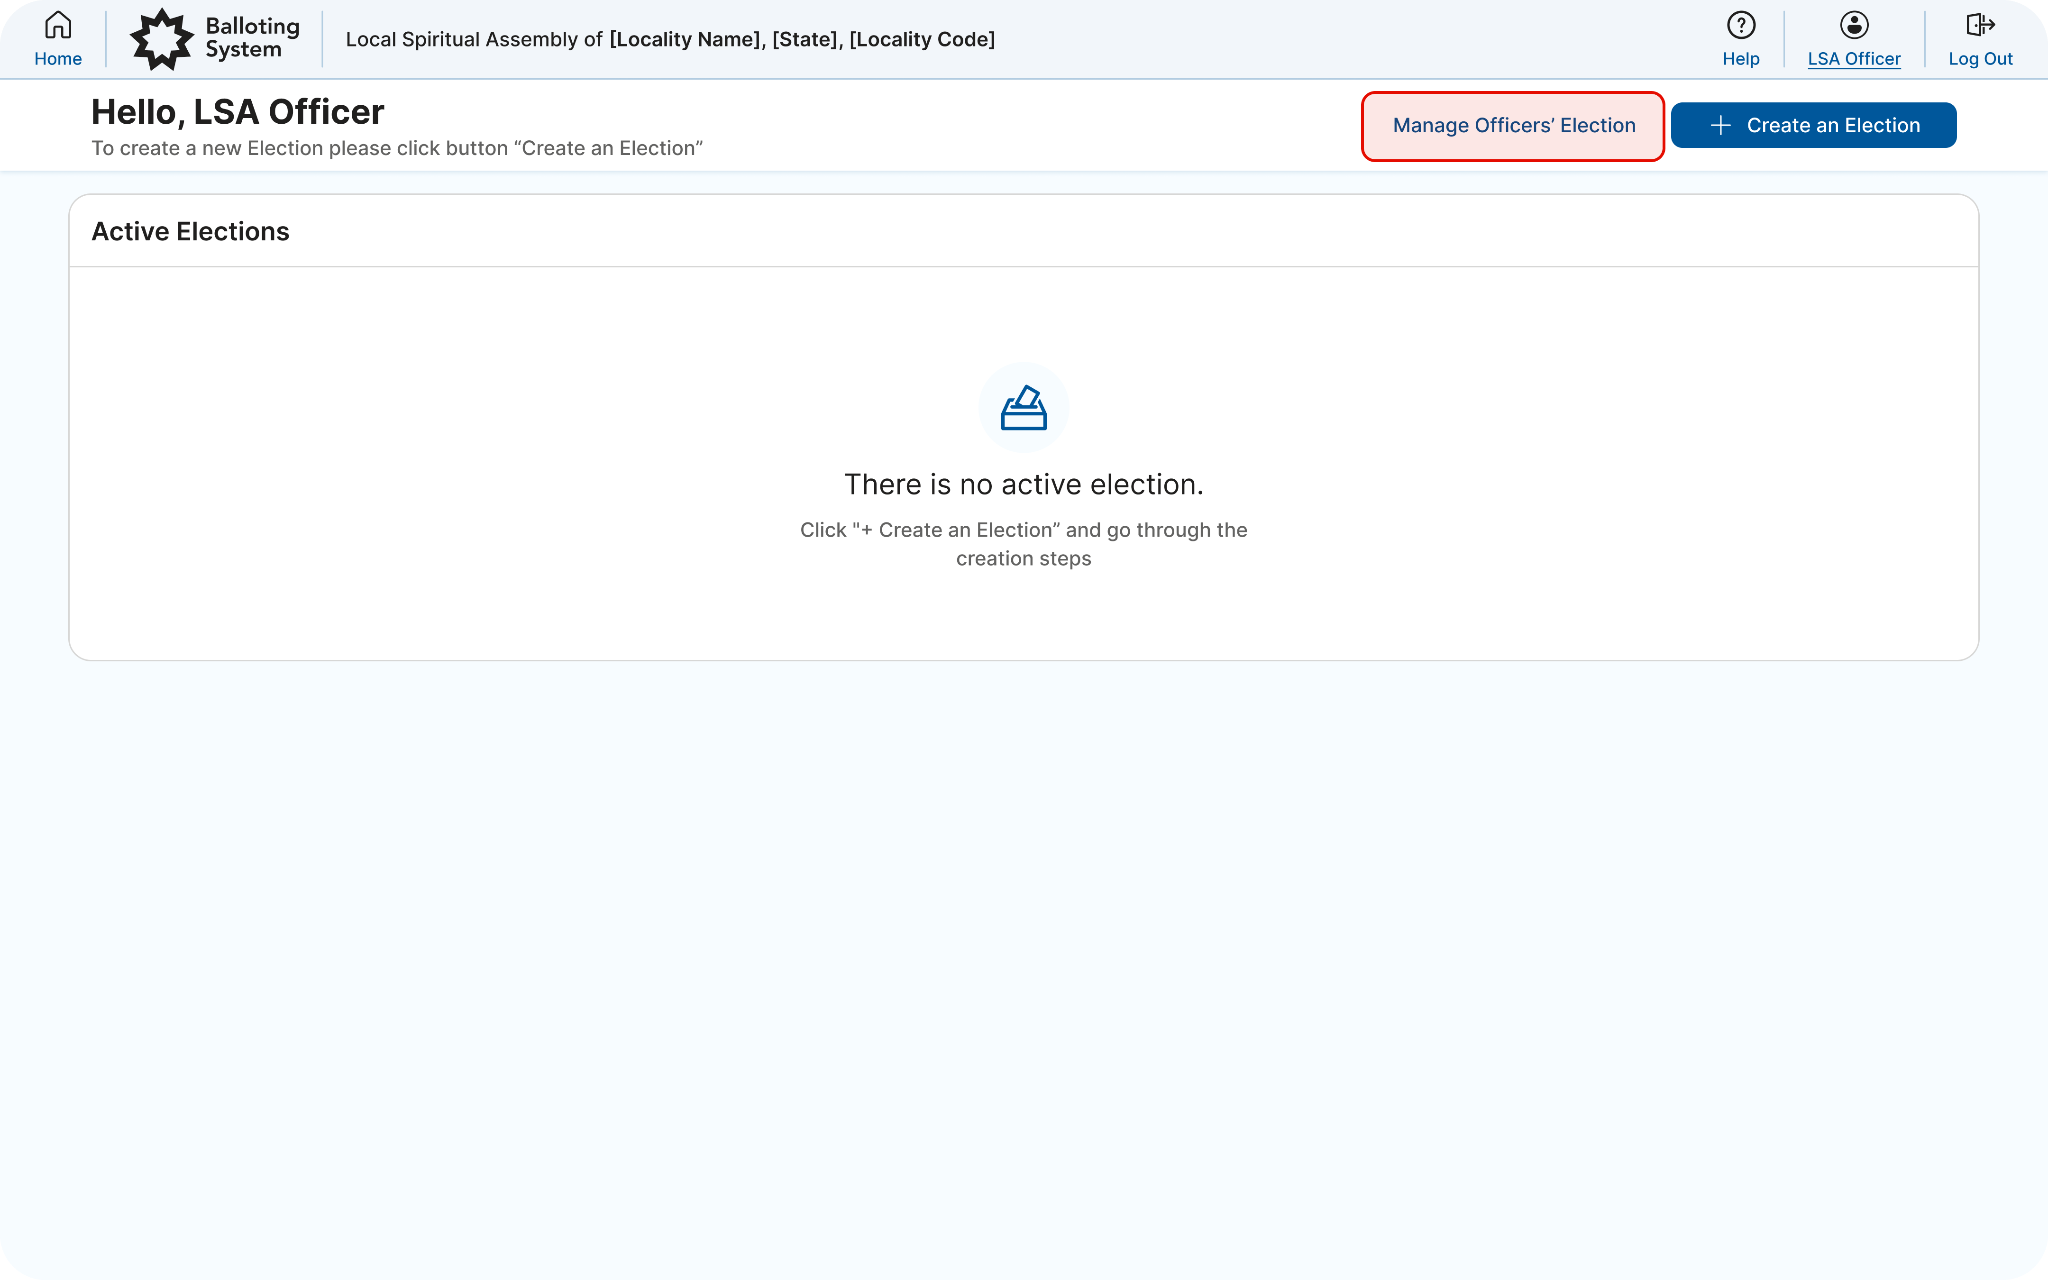Click the Home house icon

click(x=58, y=25)
